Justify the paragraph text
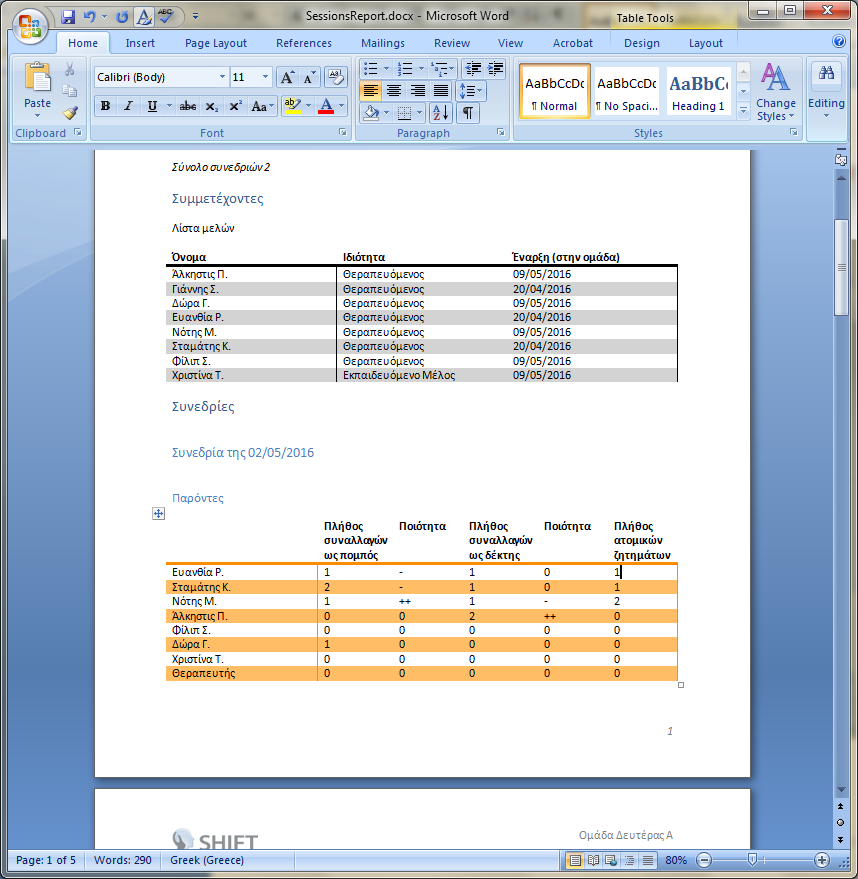 tap(441, 91)
